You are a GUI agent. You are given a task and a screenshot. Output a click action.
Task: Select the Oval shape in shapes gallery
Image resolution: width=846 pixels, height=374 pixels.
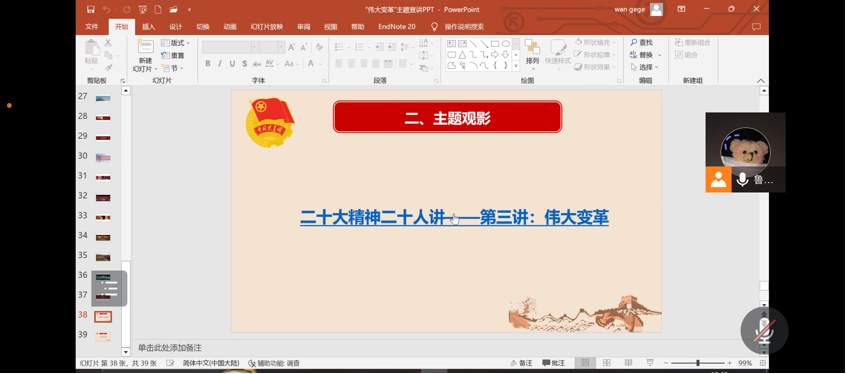(506, 44)
